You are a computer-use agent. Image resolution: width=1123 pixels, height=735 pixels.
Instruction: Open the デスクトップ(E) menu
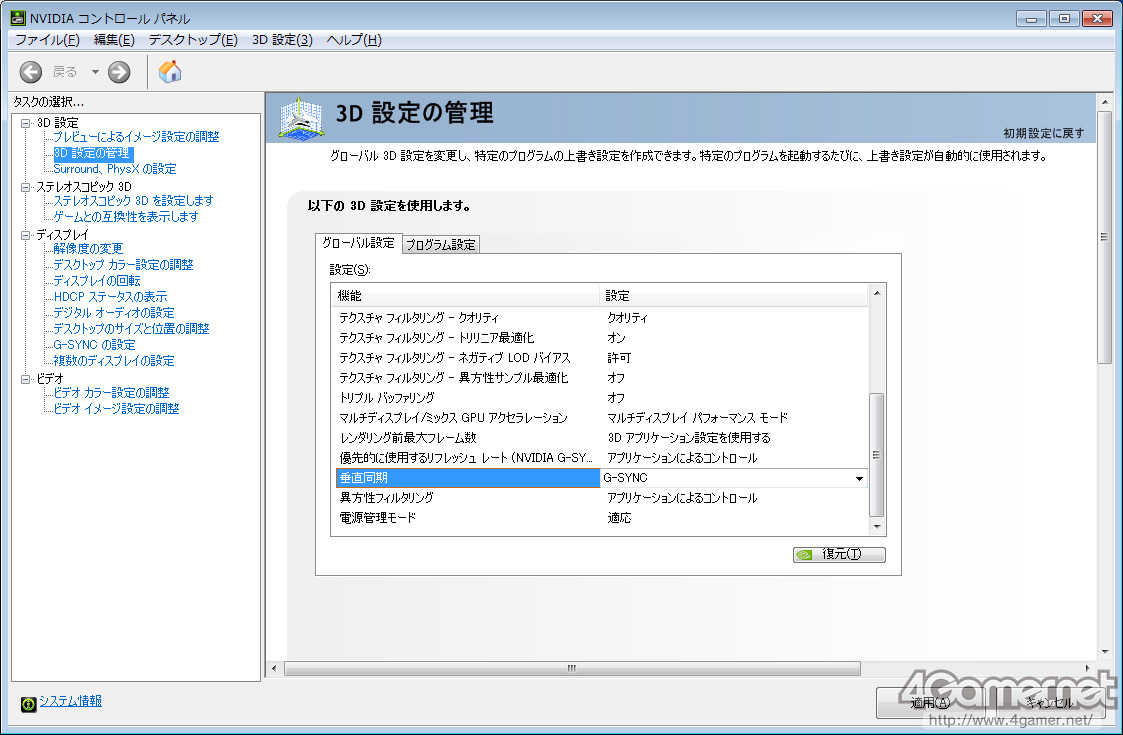coord(193,39)
